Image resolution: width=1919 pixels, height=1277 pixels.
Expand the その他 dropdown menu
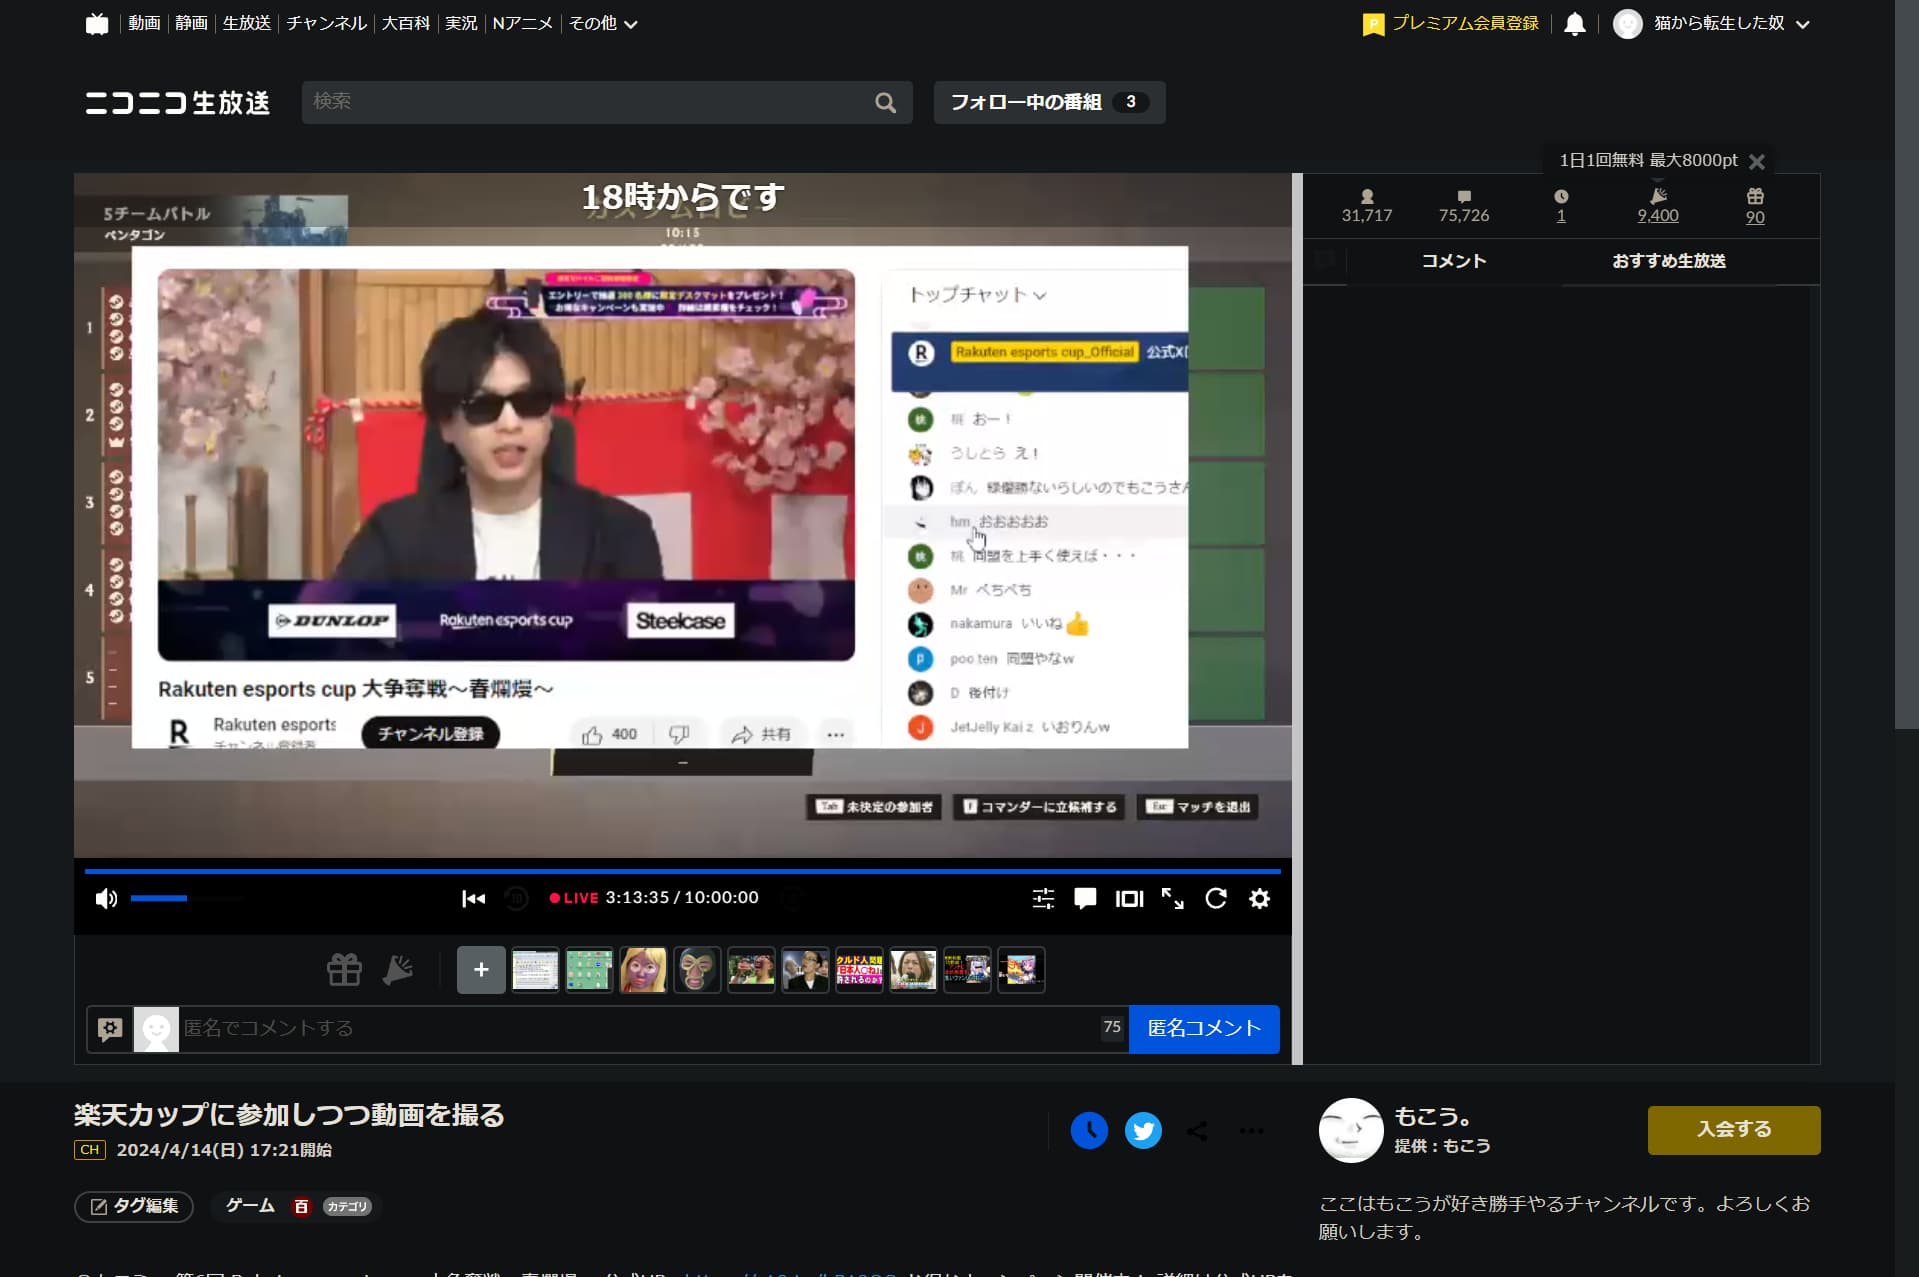coord(603,23)
